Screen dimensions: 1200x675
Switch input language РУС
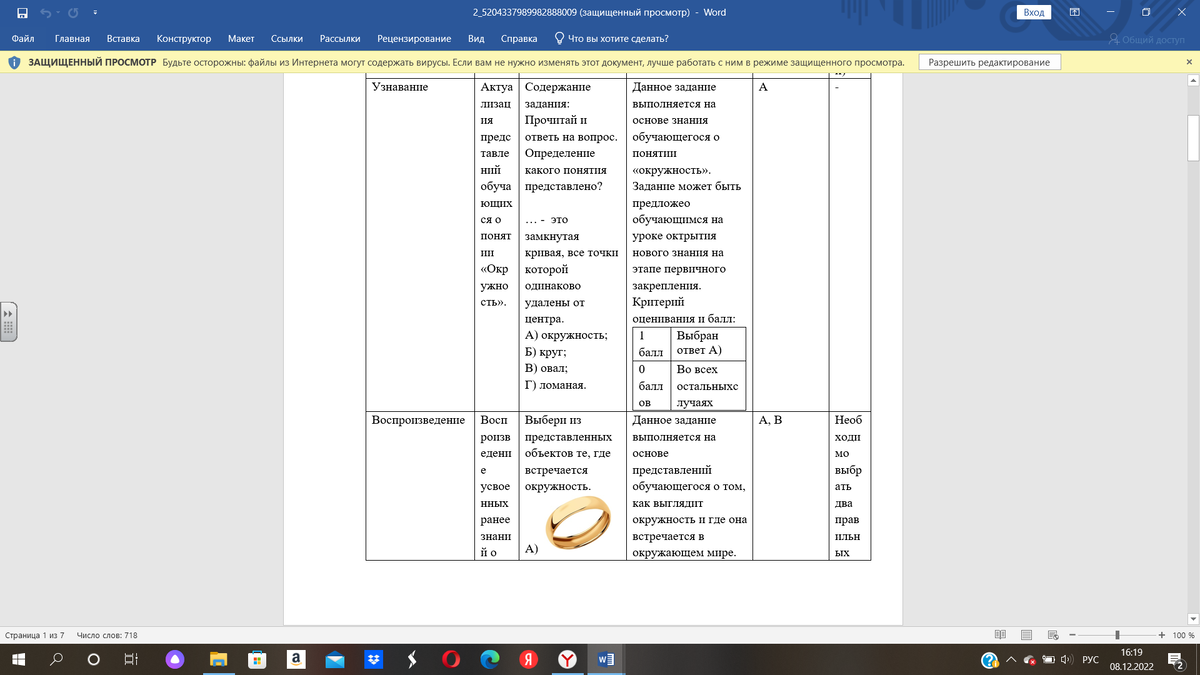1091,660
